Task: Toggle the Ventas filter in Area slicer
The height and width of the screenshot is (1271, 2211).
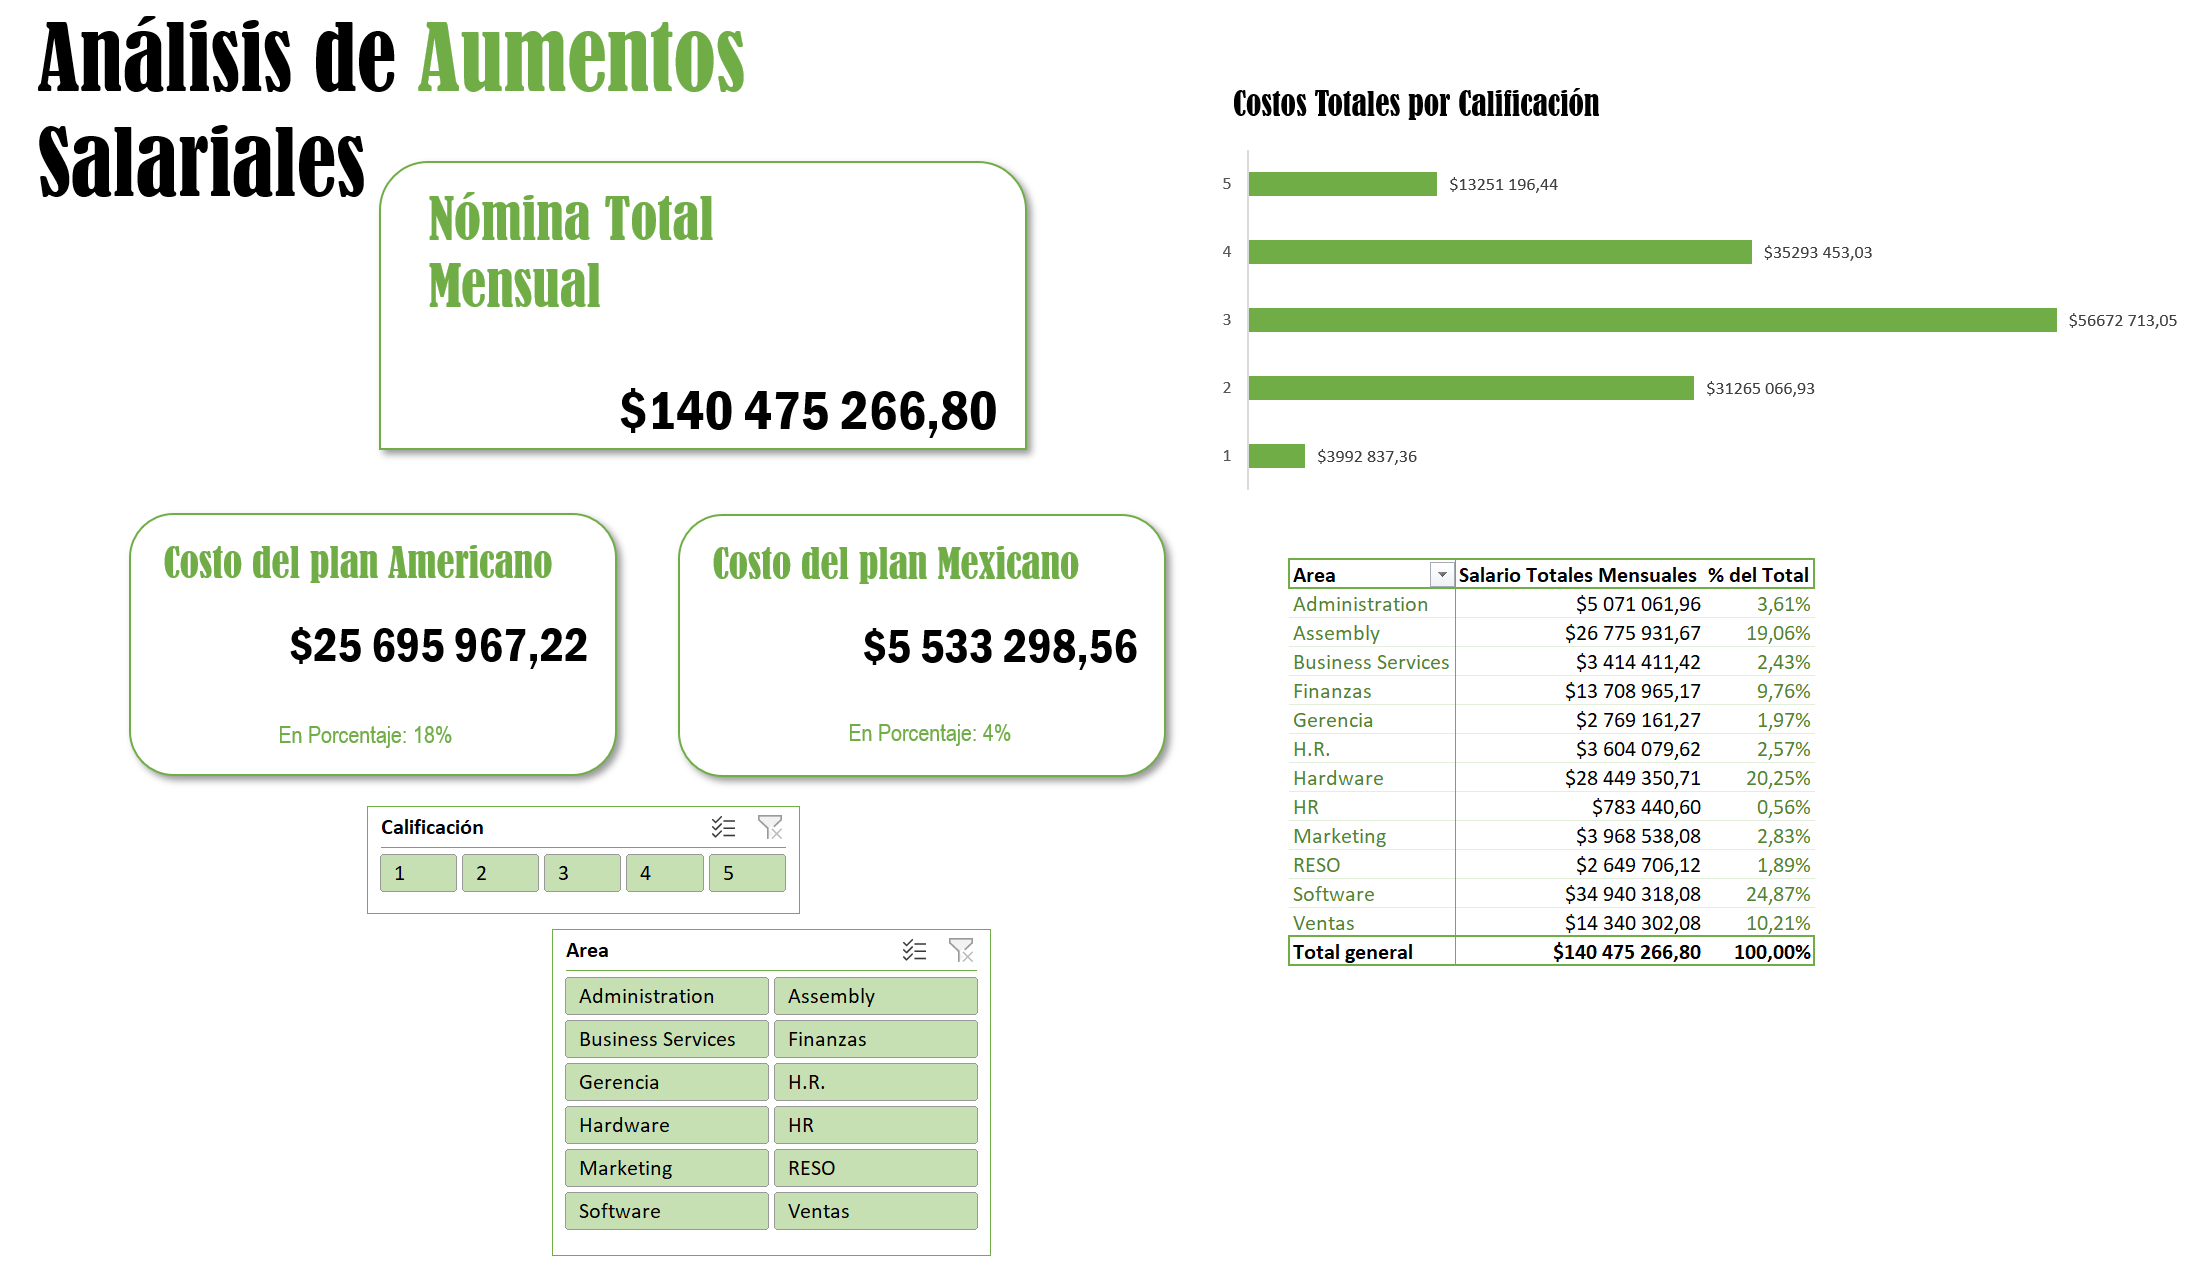Action: click(875, 1210)
